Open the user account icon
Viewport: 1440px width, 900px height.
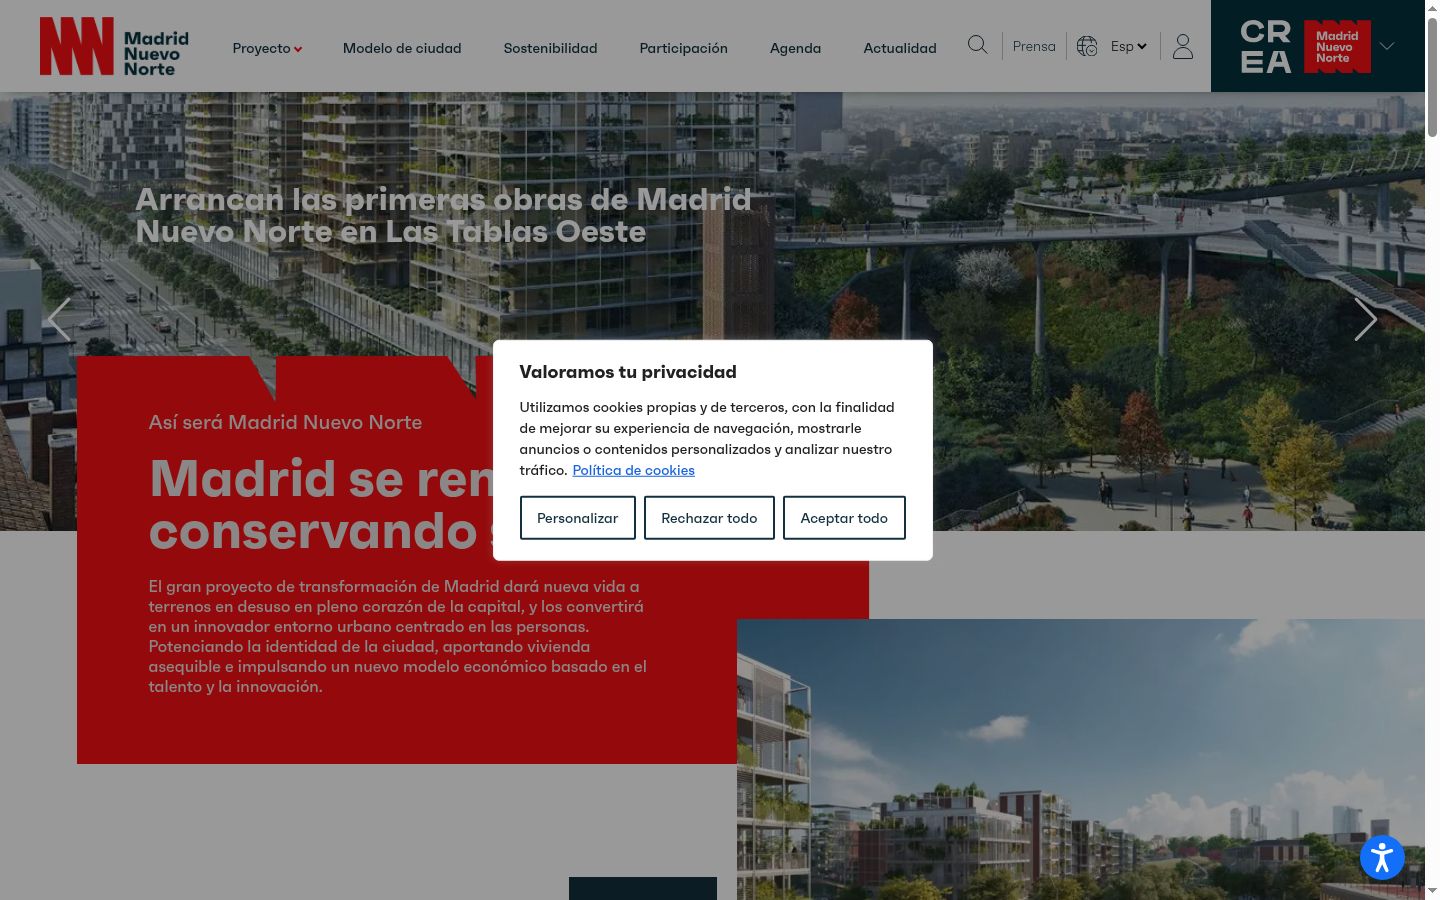tap(1183, 46)
